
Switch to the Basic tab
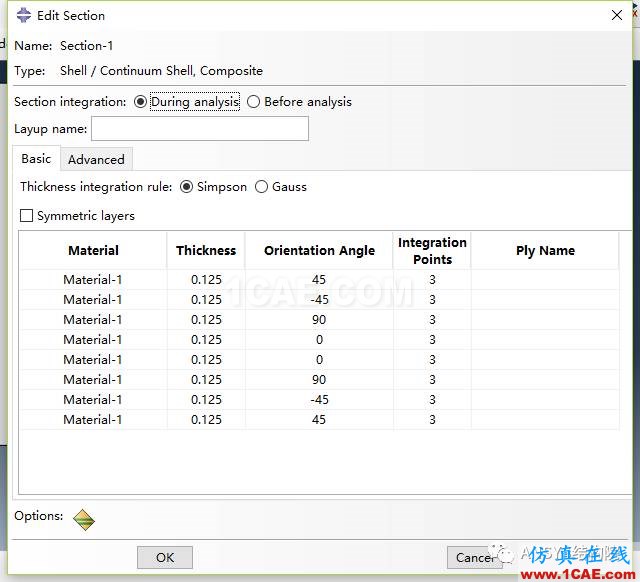[36, 158]
